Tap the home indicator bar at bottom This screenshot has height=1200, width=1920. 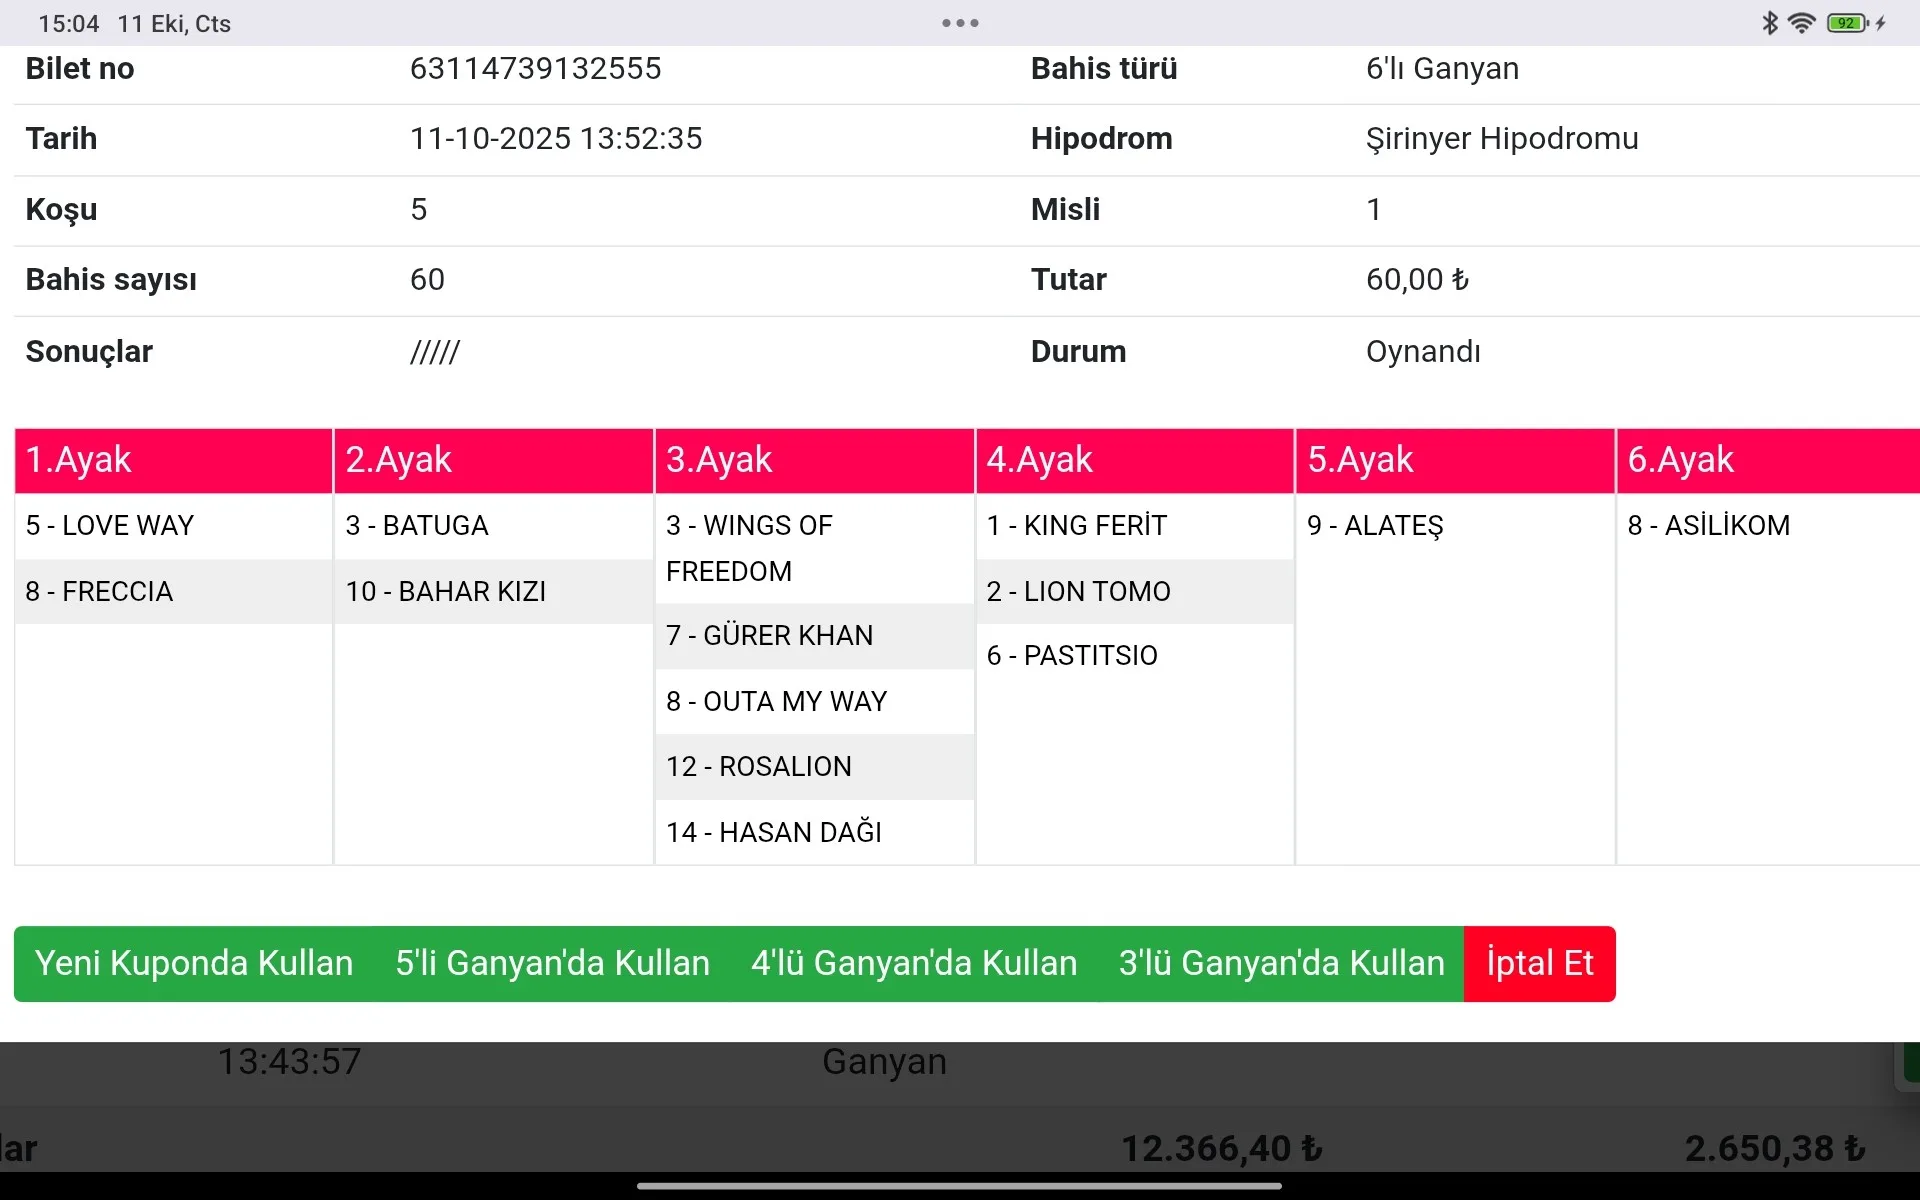[x=959, y=1186]
